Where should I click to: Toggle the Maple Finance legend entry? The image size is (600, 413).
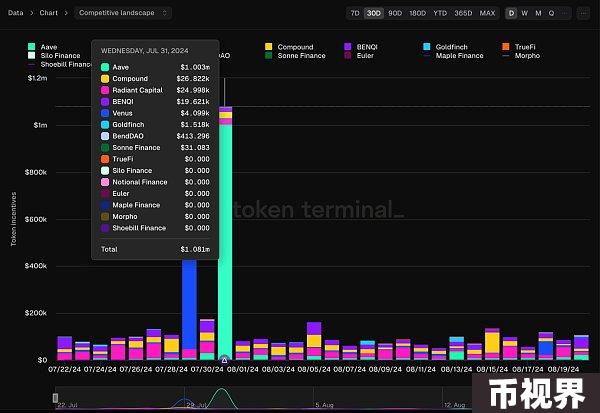point(453,56)
